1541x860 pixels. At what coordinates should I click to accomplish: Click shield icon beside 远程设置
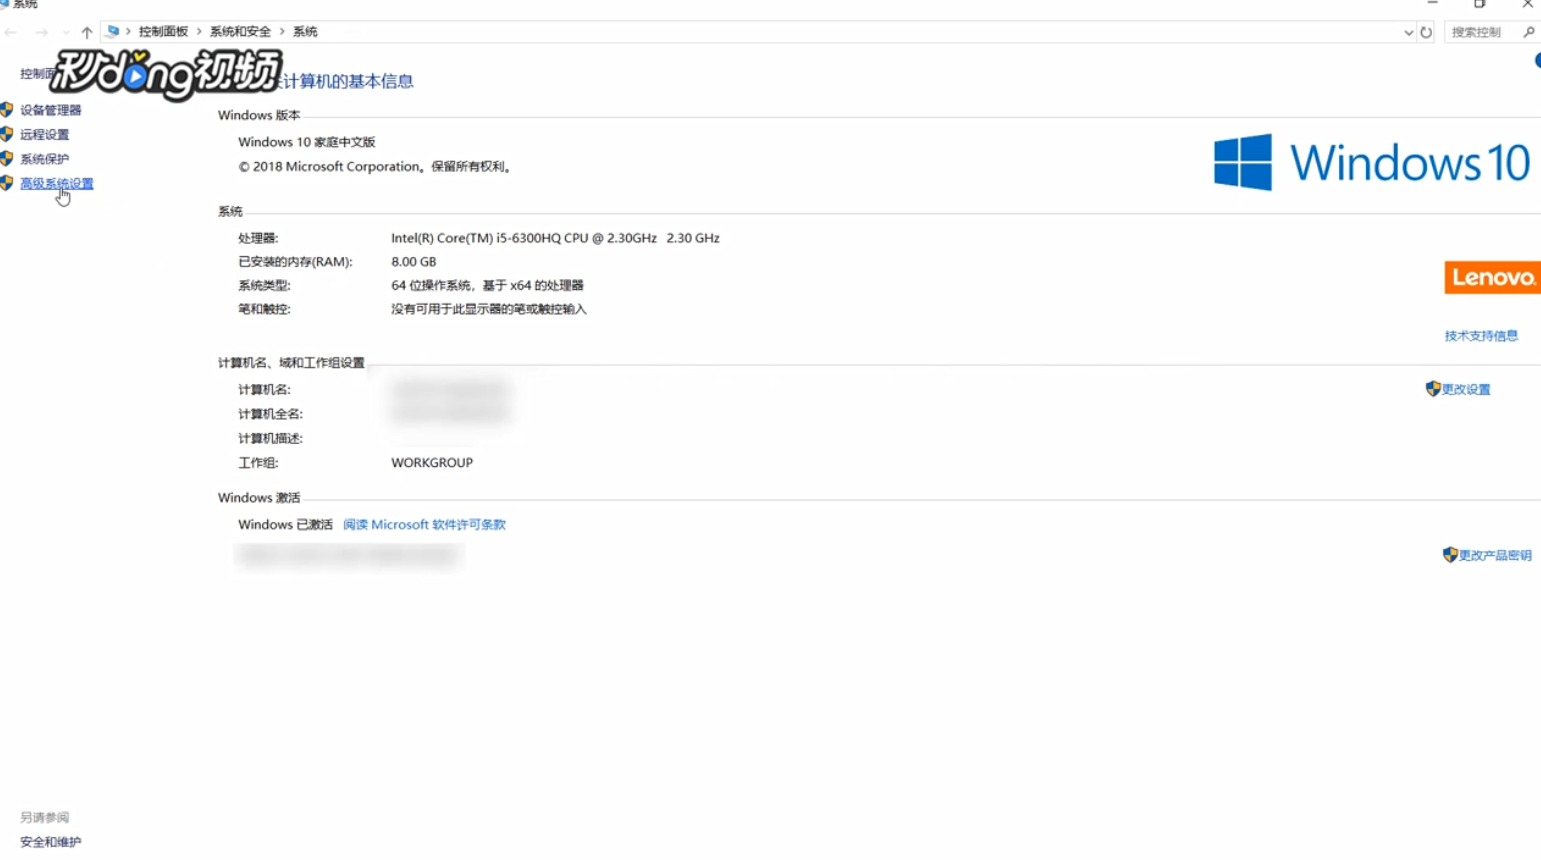(x=7, y=134)
